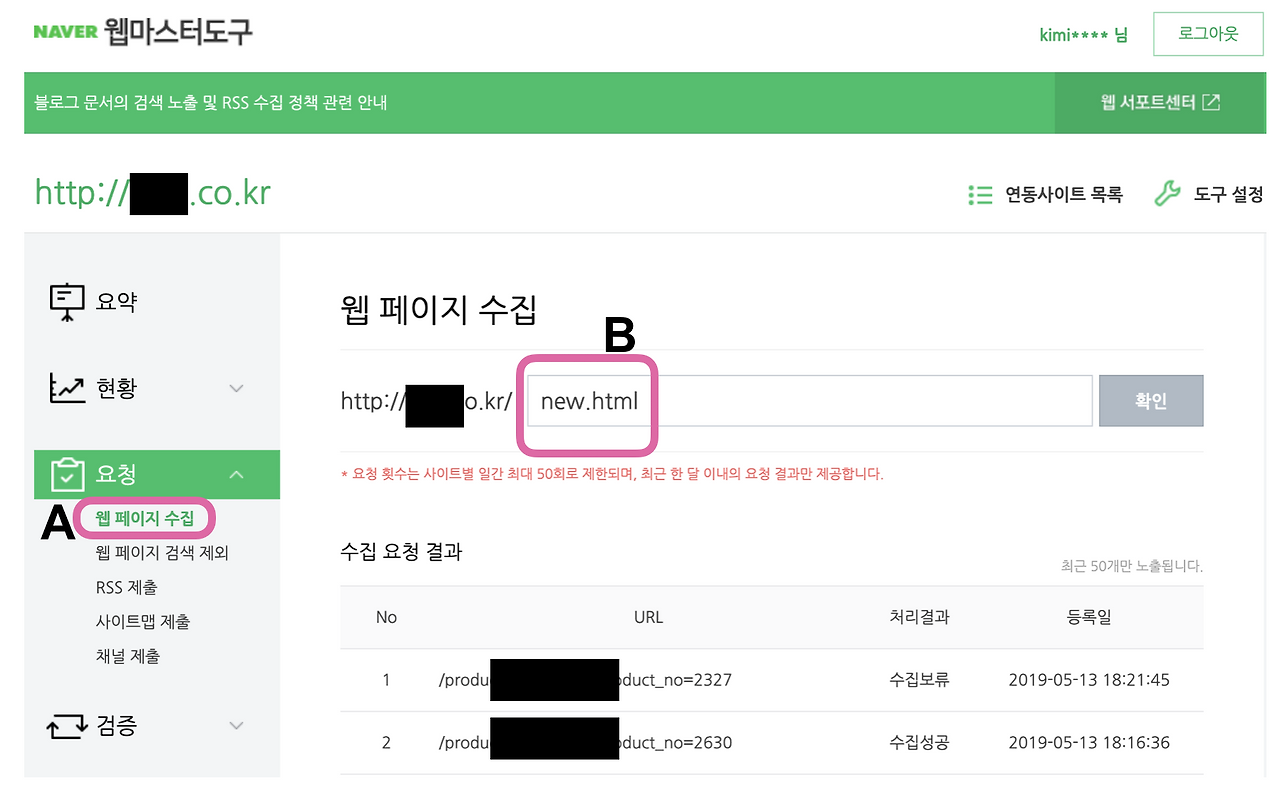Image resolution: width=1280 pixels, height=798 pixels.
Task: Expand the 현황 section chevron
Action: (236, 388)
